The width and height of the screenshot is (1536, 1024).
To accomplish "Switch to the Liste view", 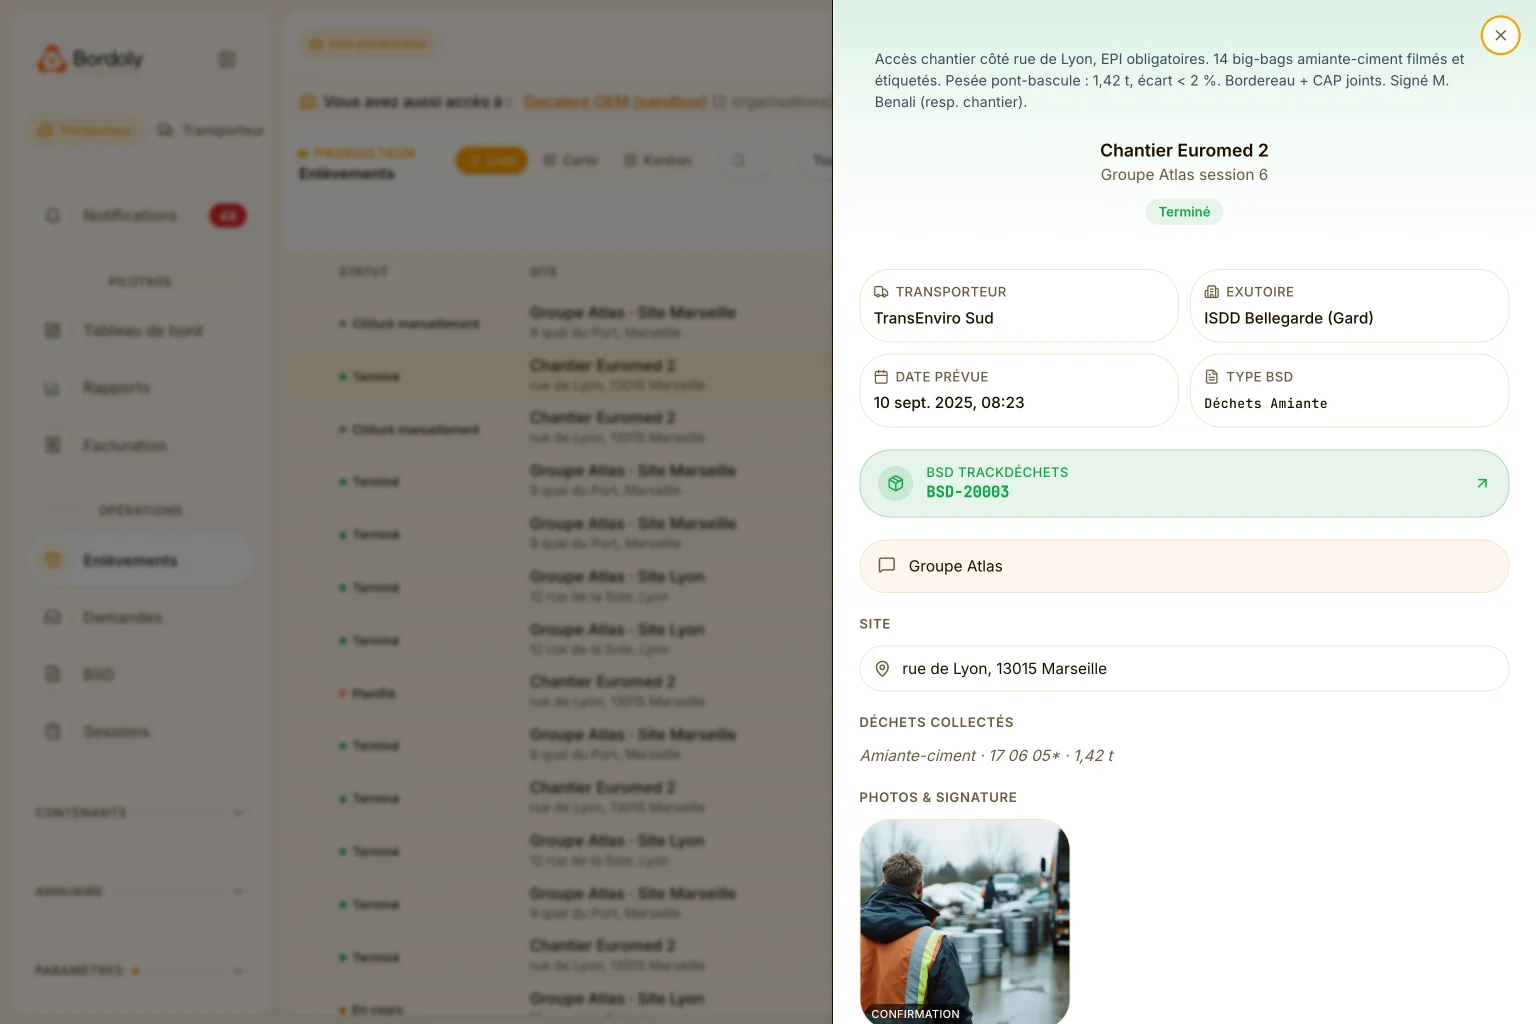I will 492,160.
